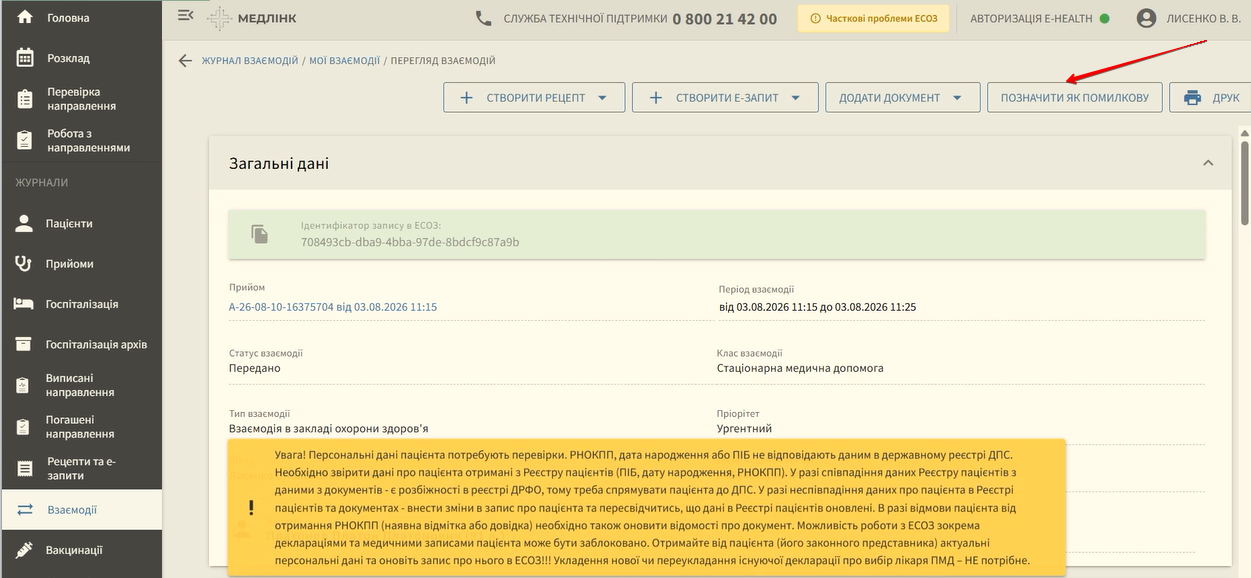This screenshot has height=578, width=1251.
Task: Open the Журнал взаємодій breadcrumb link
Action: click(x=250, y=61)
